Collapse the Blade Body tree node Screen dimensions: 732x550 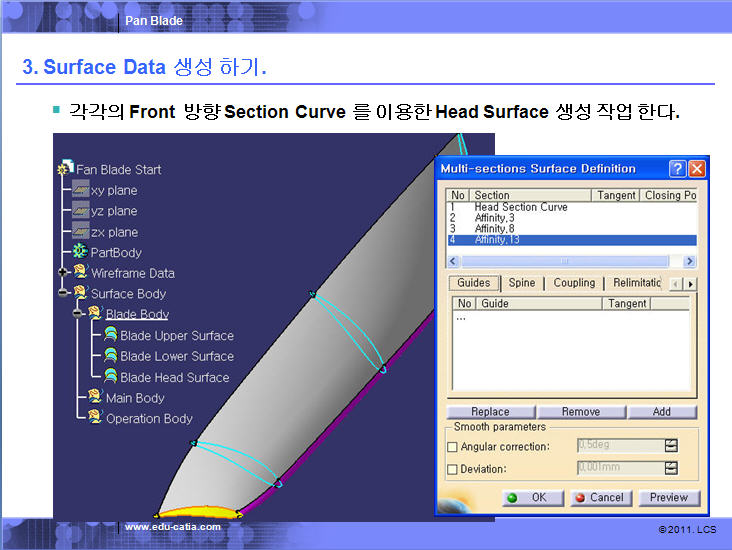78,314
